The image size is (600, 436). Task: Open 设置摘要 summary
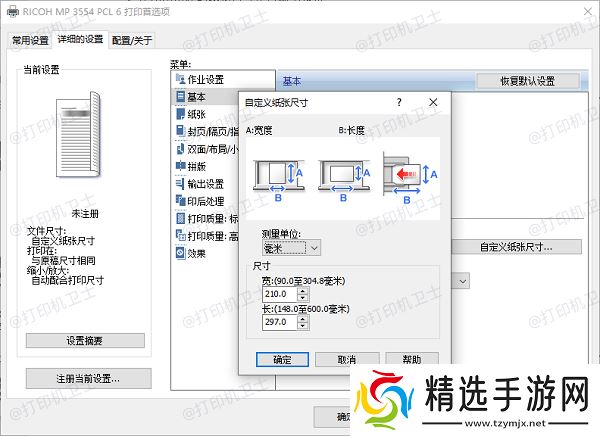(x=85, y=341)
